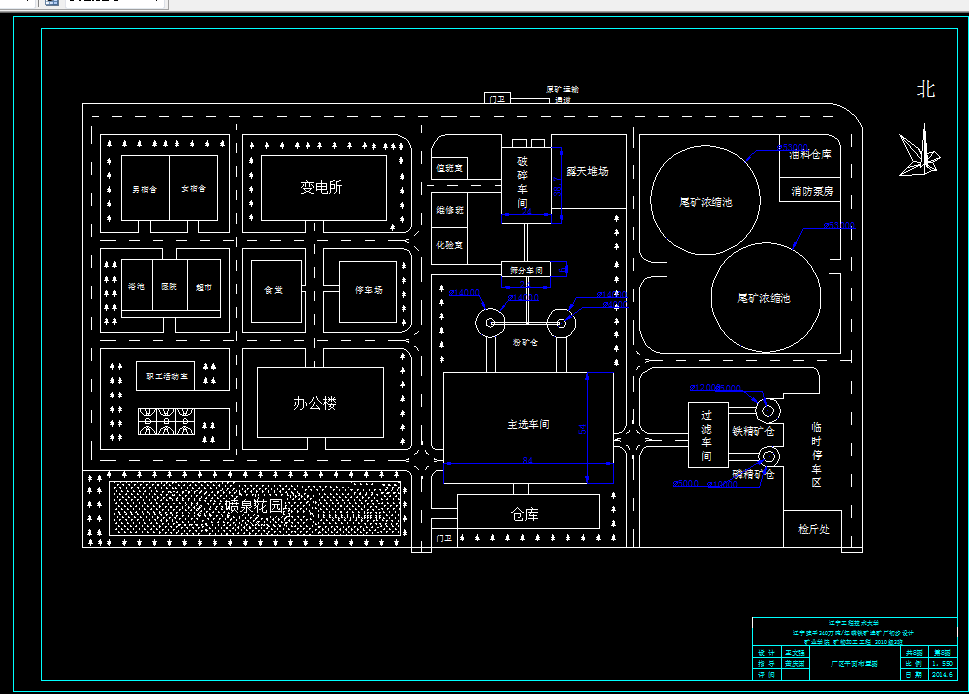Viewport: 969px width, 694px height.
Task: Select the 停车场 parking label
Action: 369,290
